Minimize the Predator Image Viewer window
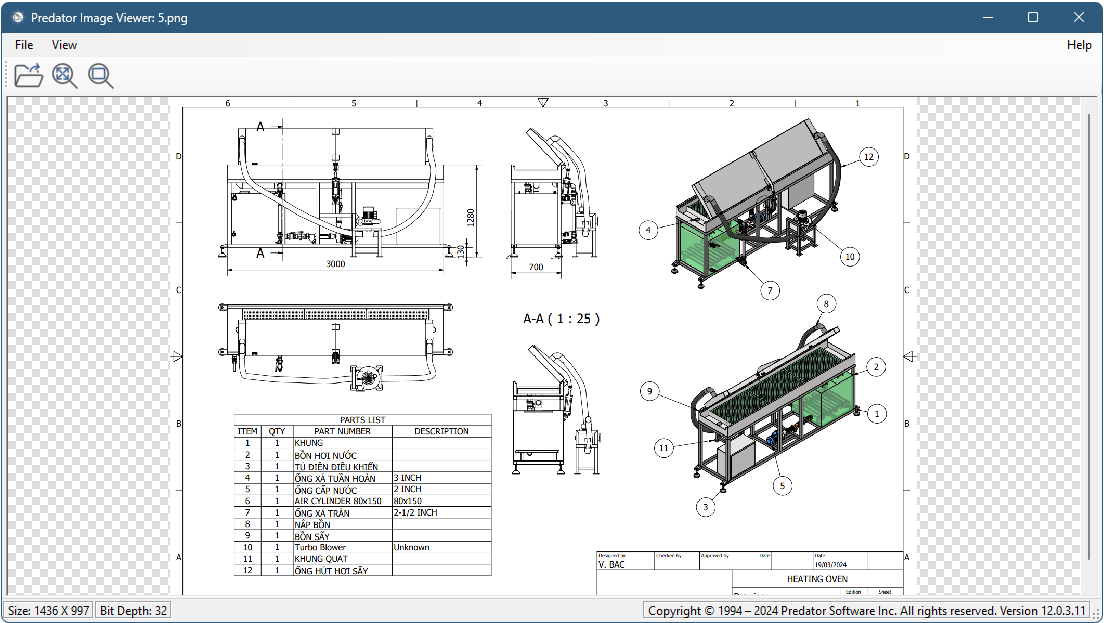This screenshot has height=623, width=1104. 987,17
